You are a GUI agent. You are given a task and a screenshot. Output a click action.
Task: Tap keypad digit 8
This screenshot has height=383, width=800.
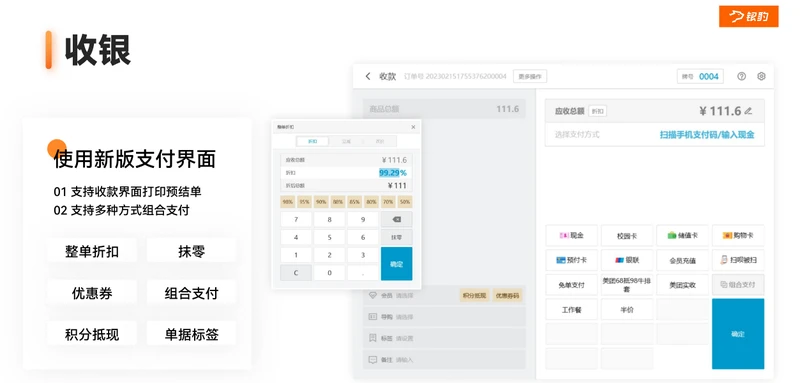pos(330,219)
